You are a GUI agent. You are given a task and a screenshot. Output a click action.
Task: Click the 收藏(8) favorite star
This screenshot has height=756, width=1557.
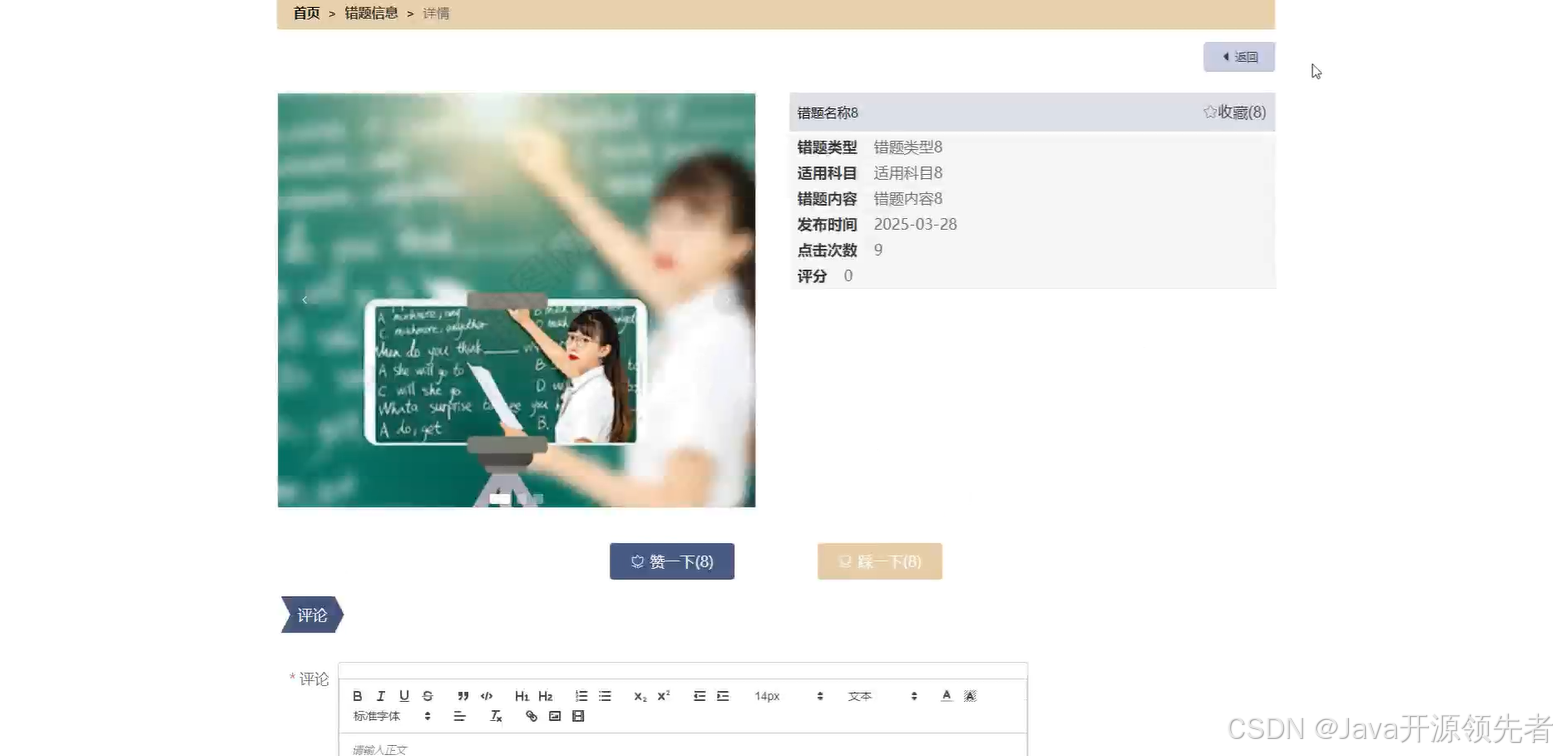pyautogui.click(x=1234, y=112)
